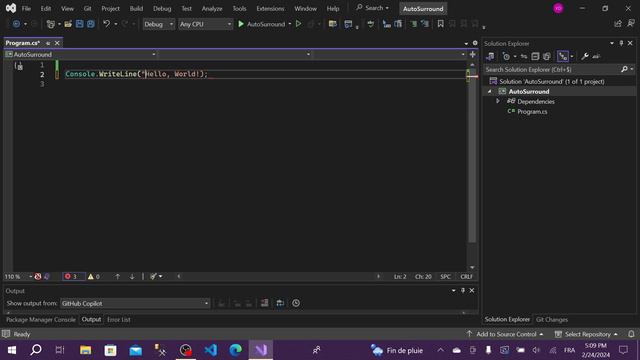Click the Save icon in toolbar

pyautogui.click(x=79, y=24)
